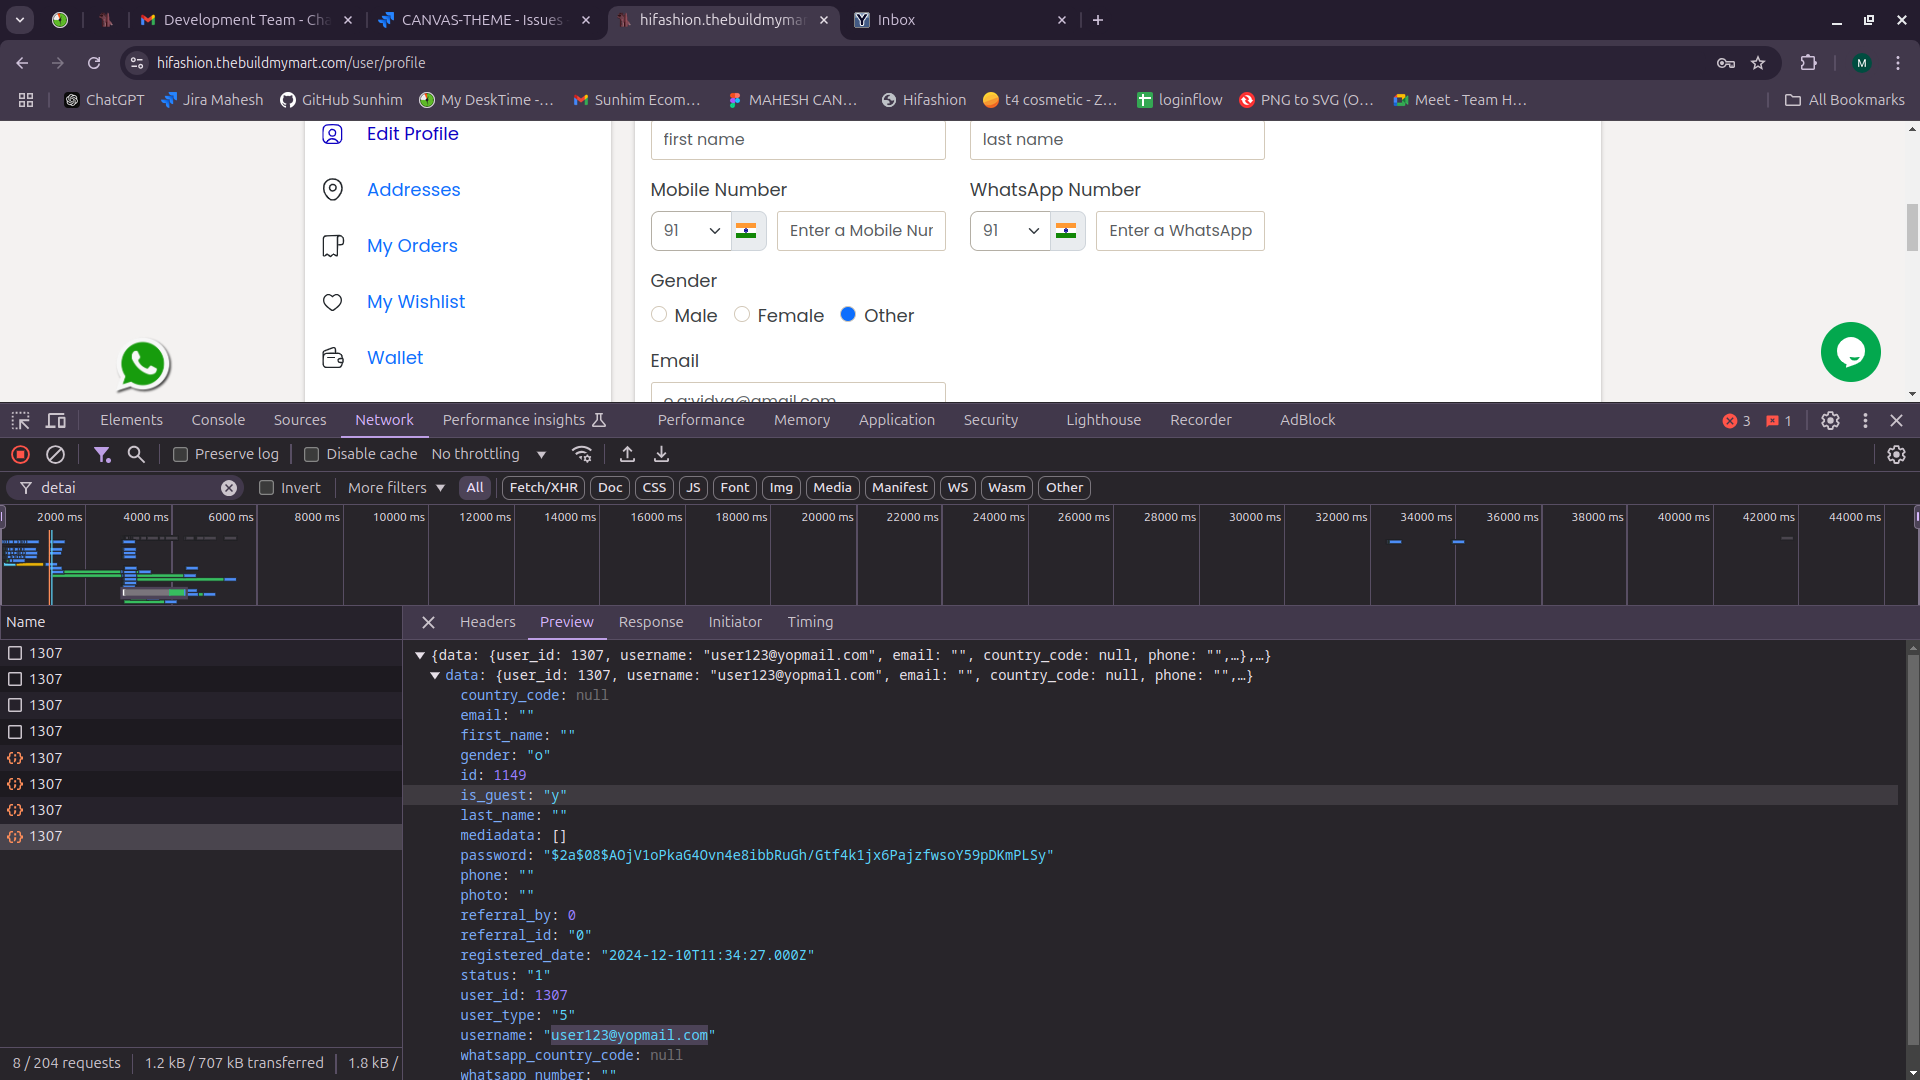
Task: Toggle Disable cache checkbox
Action: pyautogui.click(x=311, y=454)
